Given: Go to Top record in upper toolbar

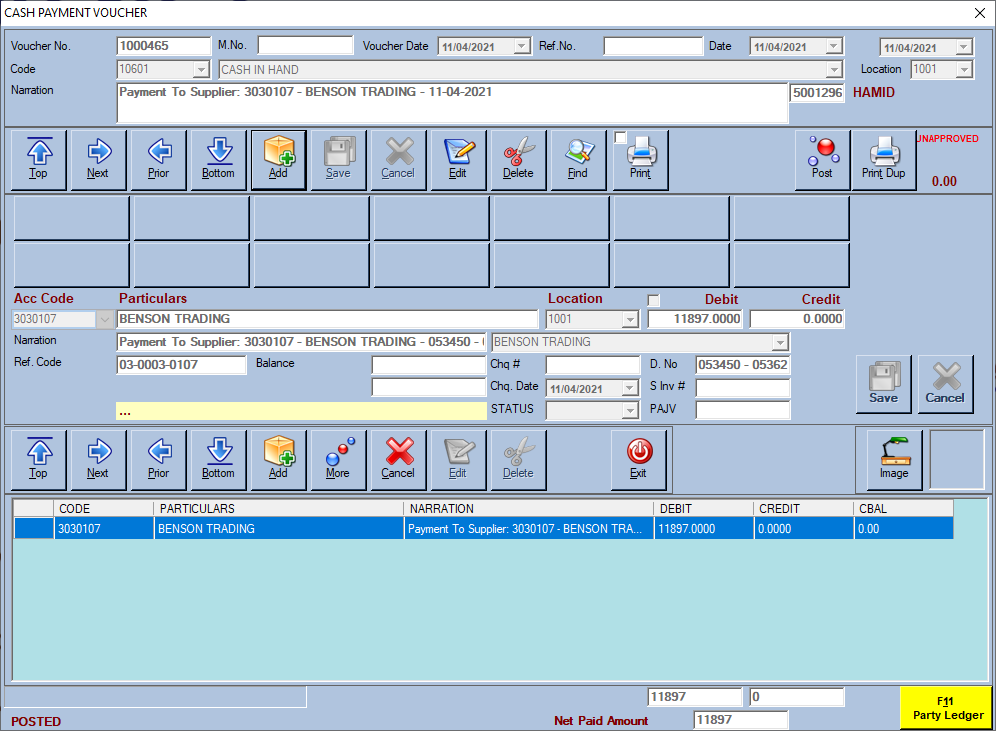Looking at the screenshot, I should 39,160.
